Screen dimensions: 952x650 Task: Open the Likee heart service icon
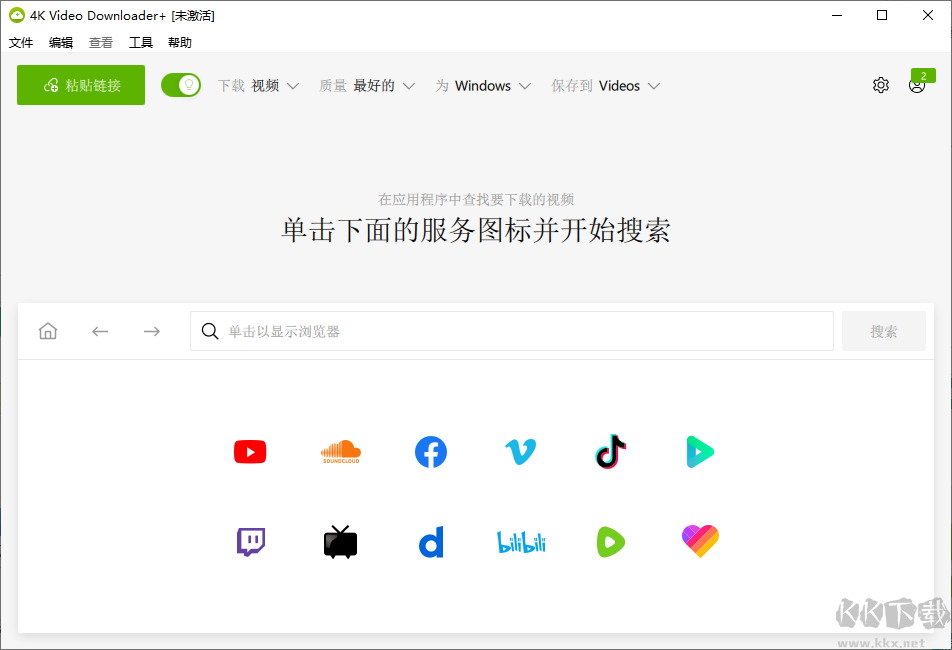coord(700,541)
